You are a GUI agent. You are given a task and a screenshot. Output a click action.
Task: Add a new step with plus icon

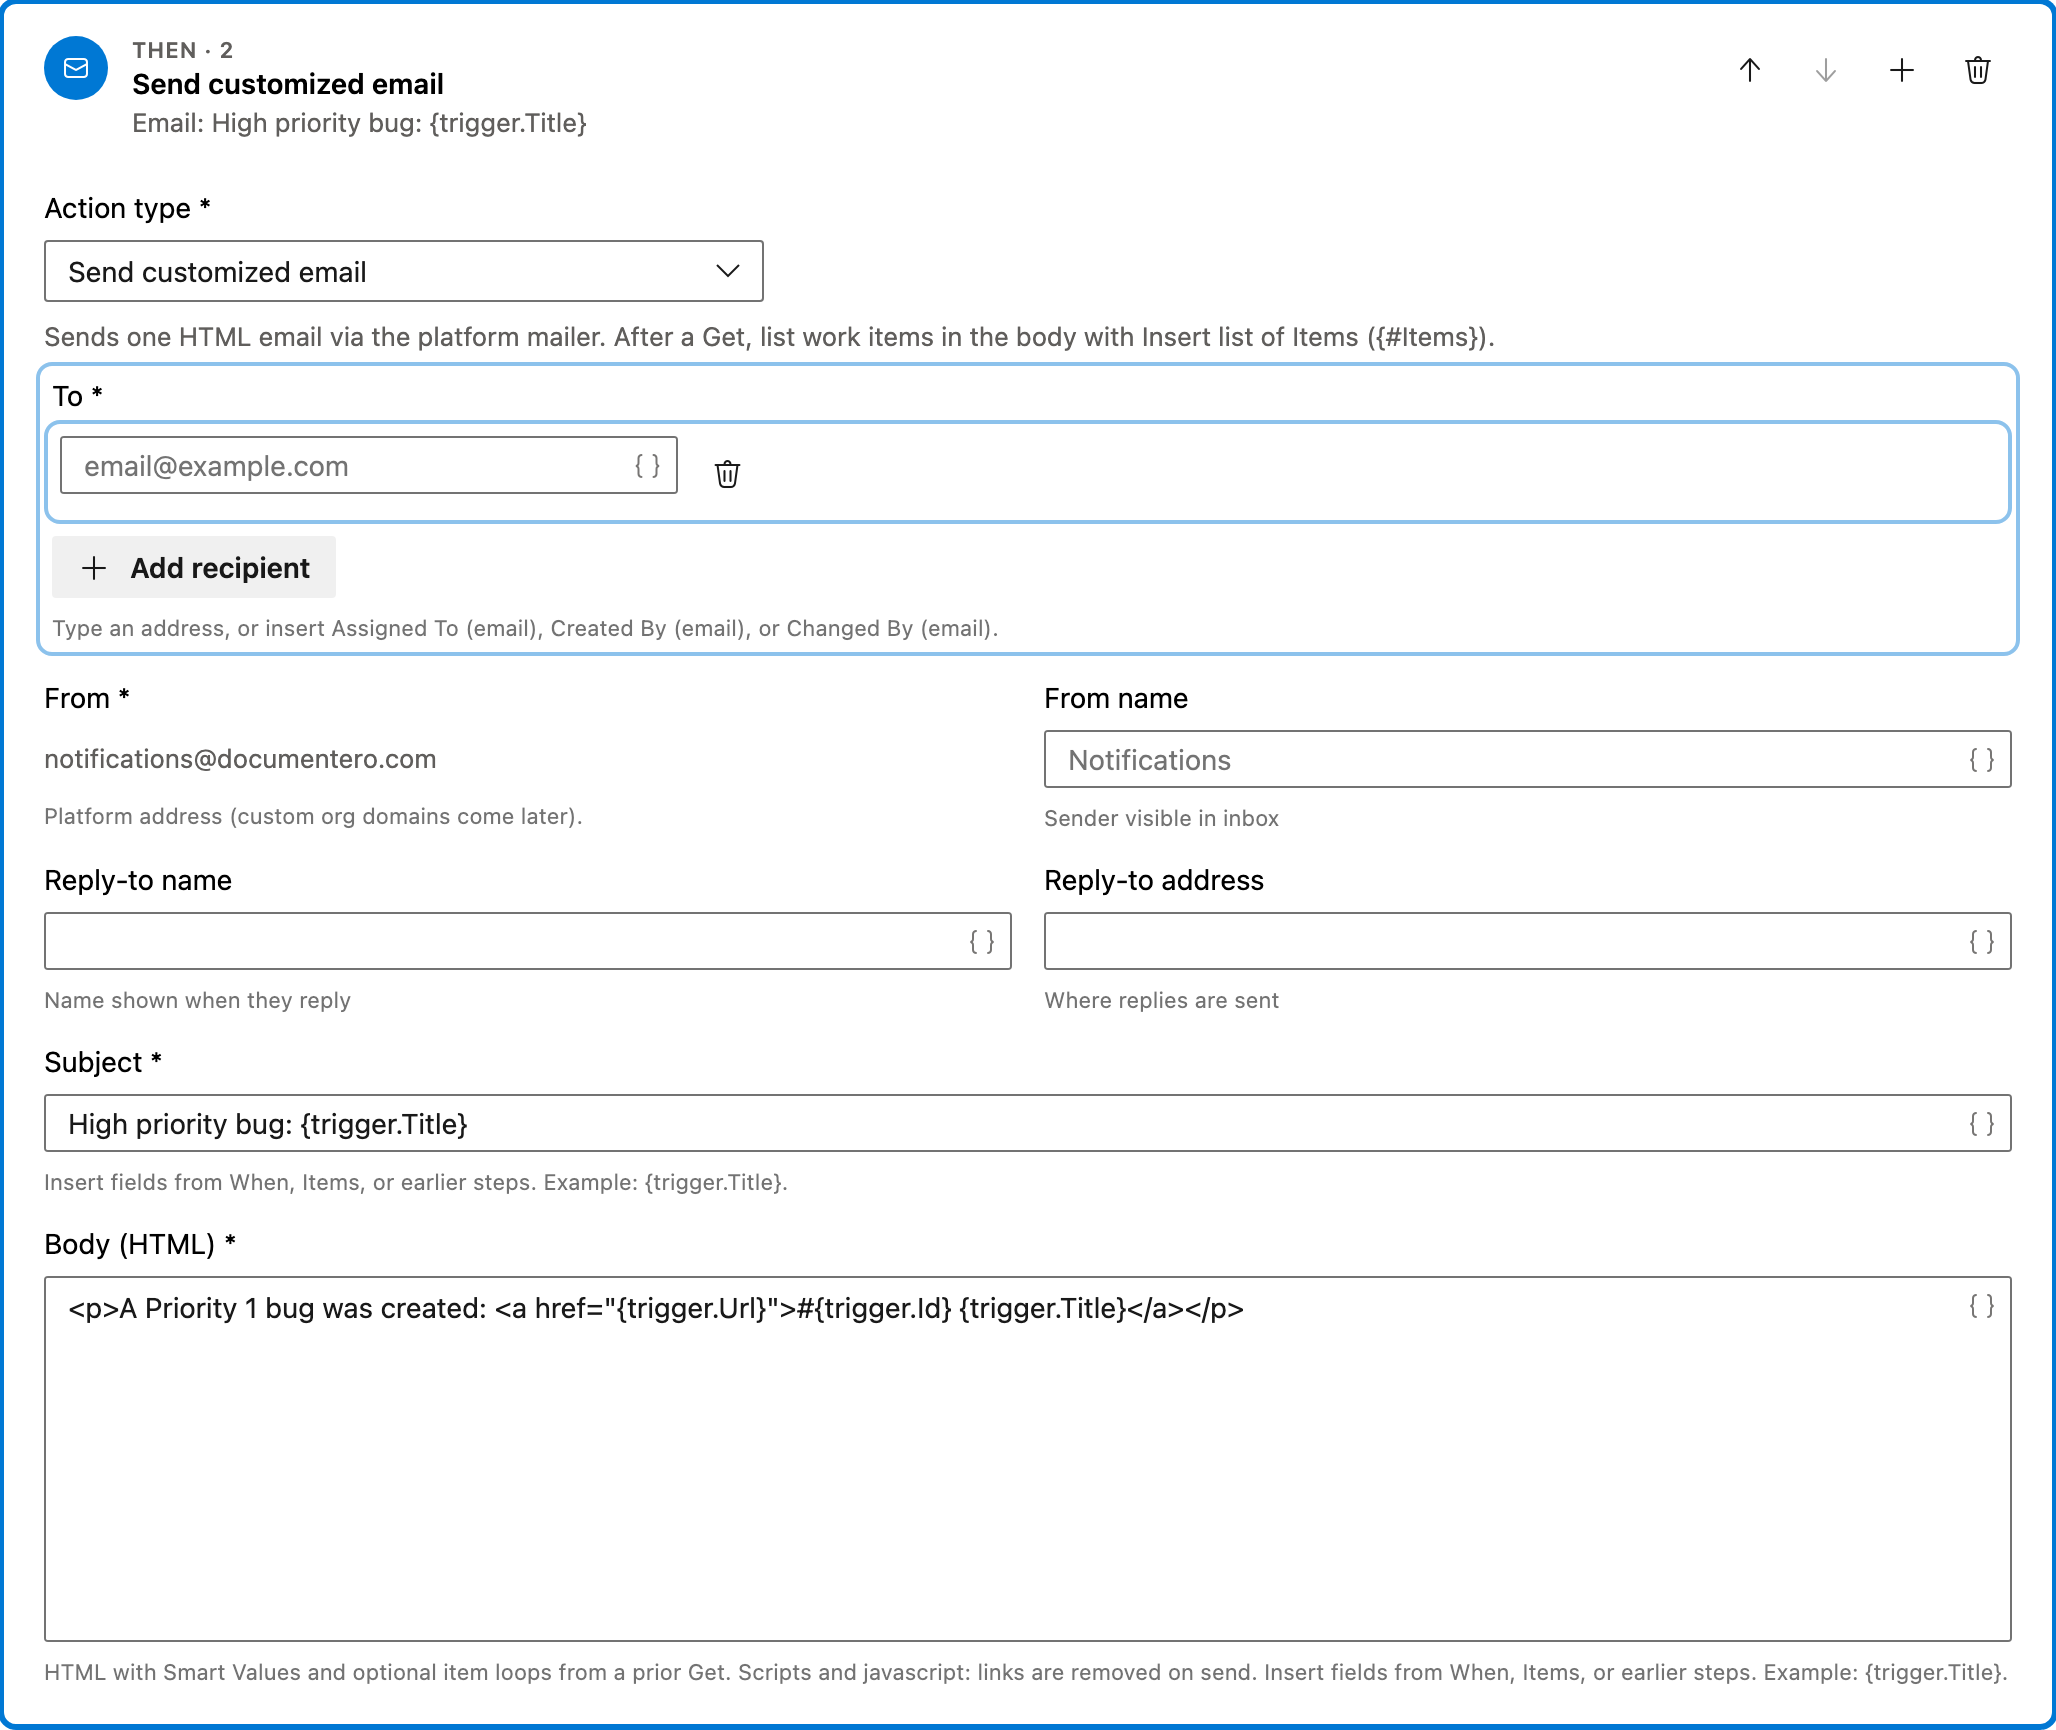[x=1902, y=70]
